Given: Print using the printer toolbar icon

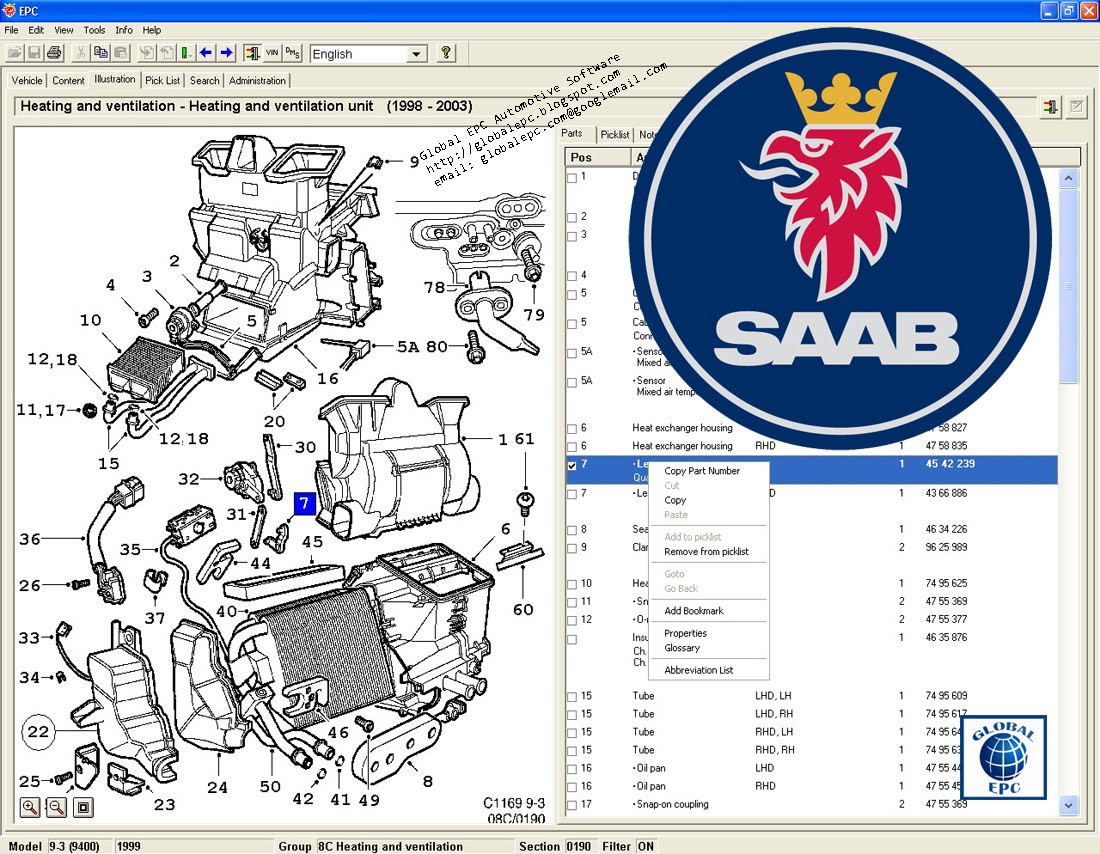Looking at the screenshot, I should coord(54,53).
